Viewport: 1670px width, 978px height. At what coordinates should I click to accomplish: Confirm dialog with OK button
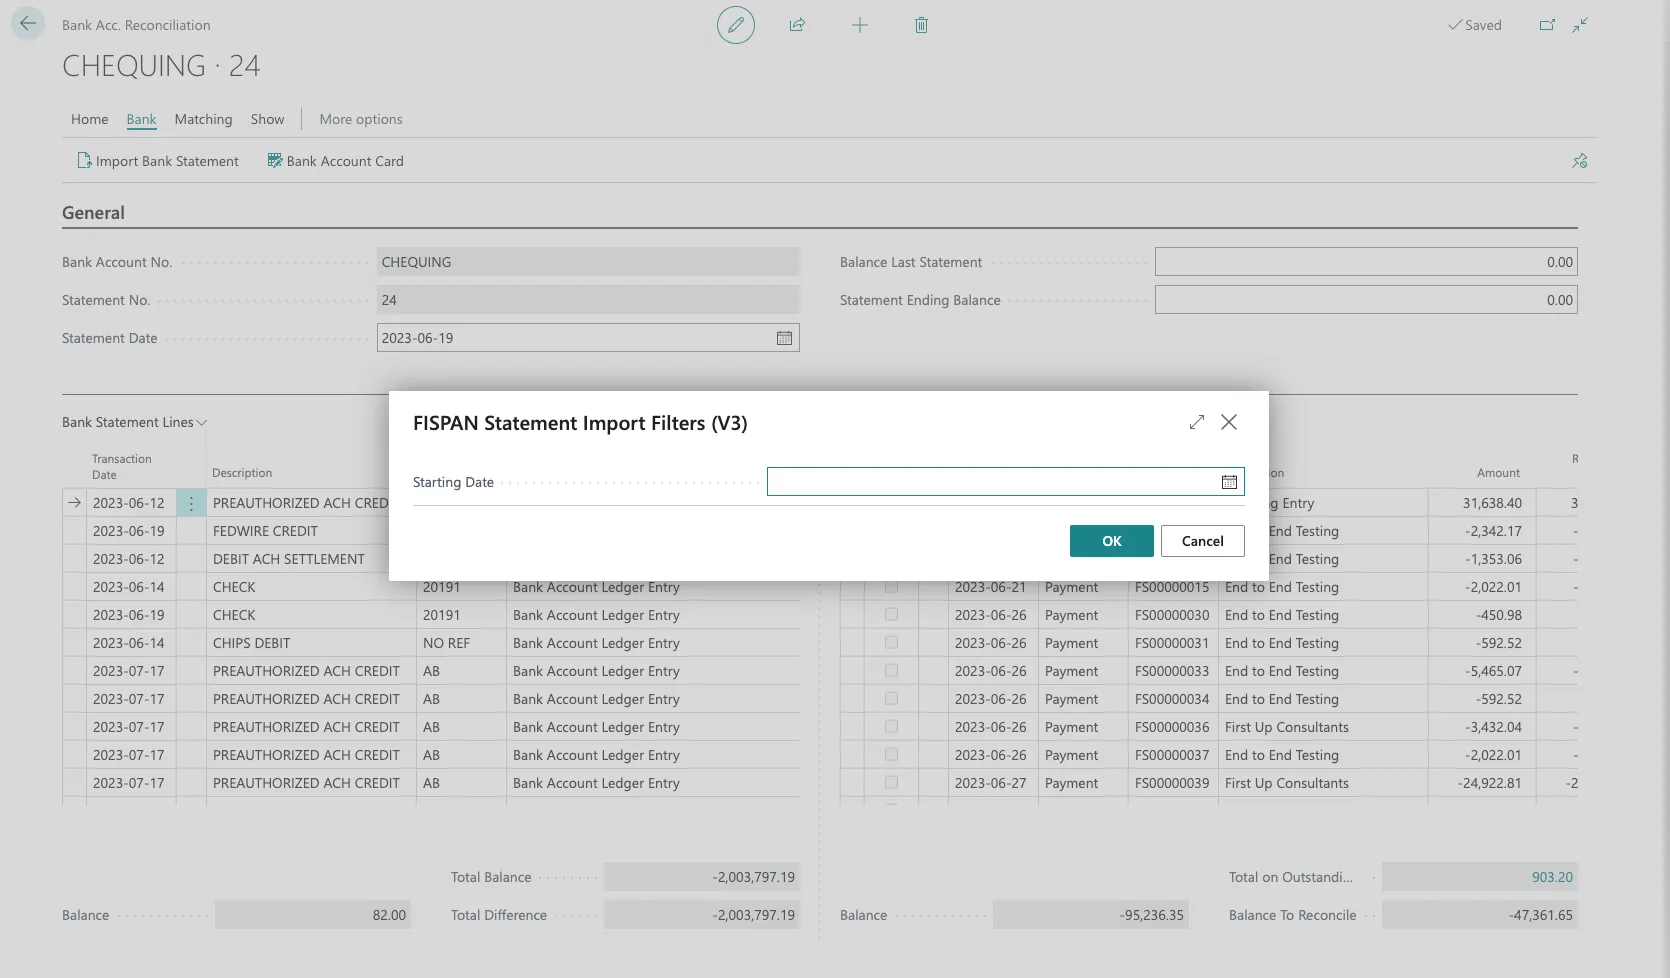point(1112,541)
